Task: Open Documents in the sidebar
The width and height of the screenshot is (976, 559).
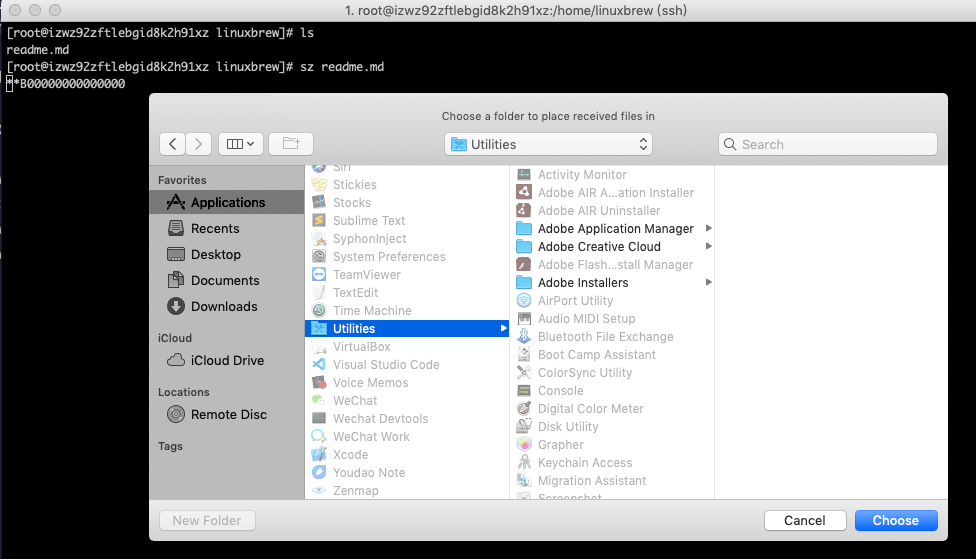Action: coord(227,280)
